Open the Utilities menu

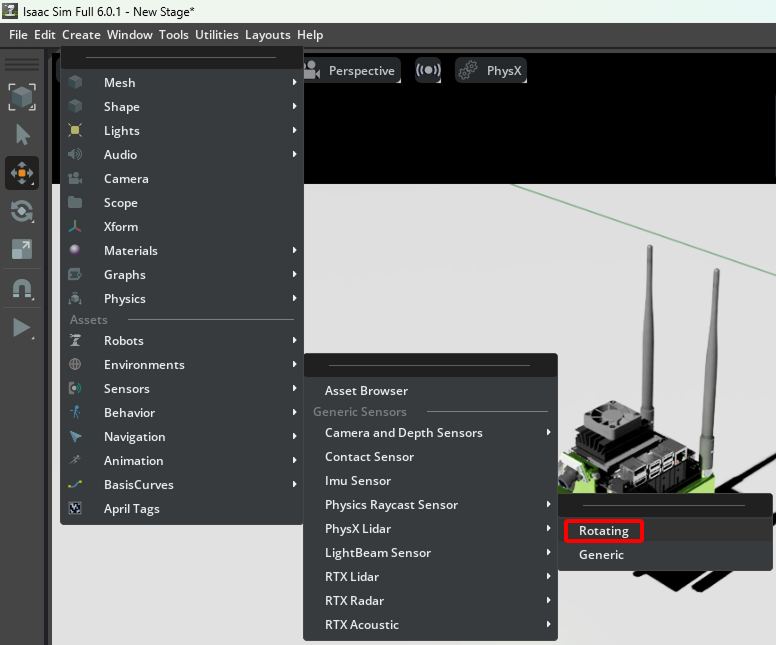pos(217,35)
